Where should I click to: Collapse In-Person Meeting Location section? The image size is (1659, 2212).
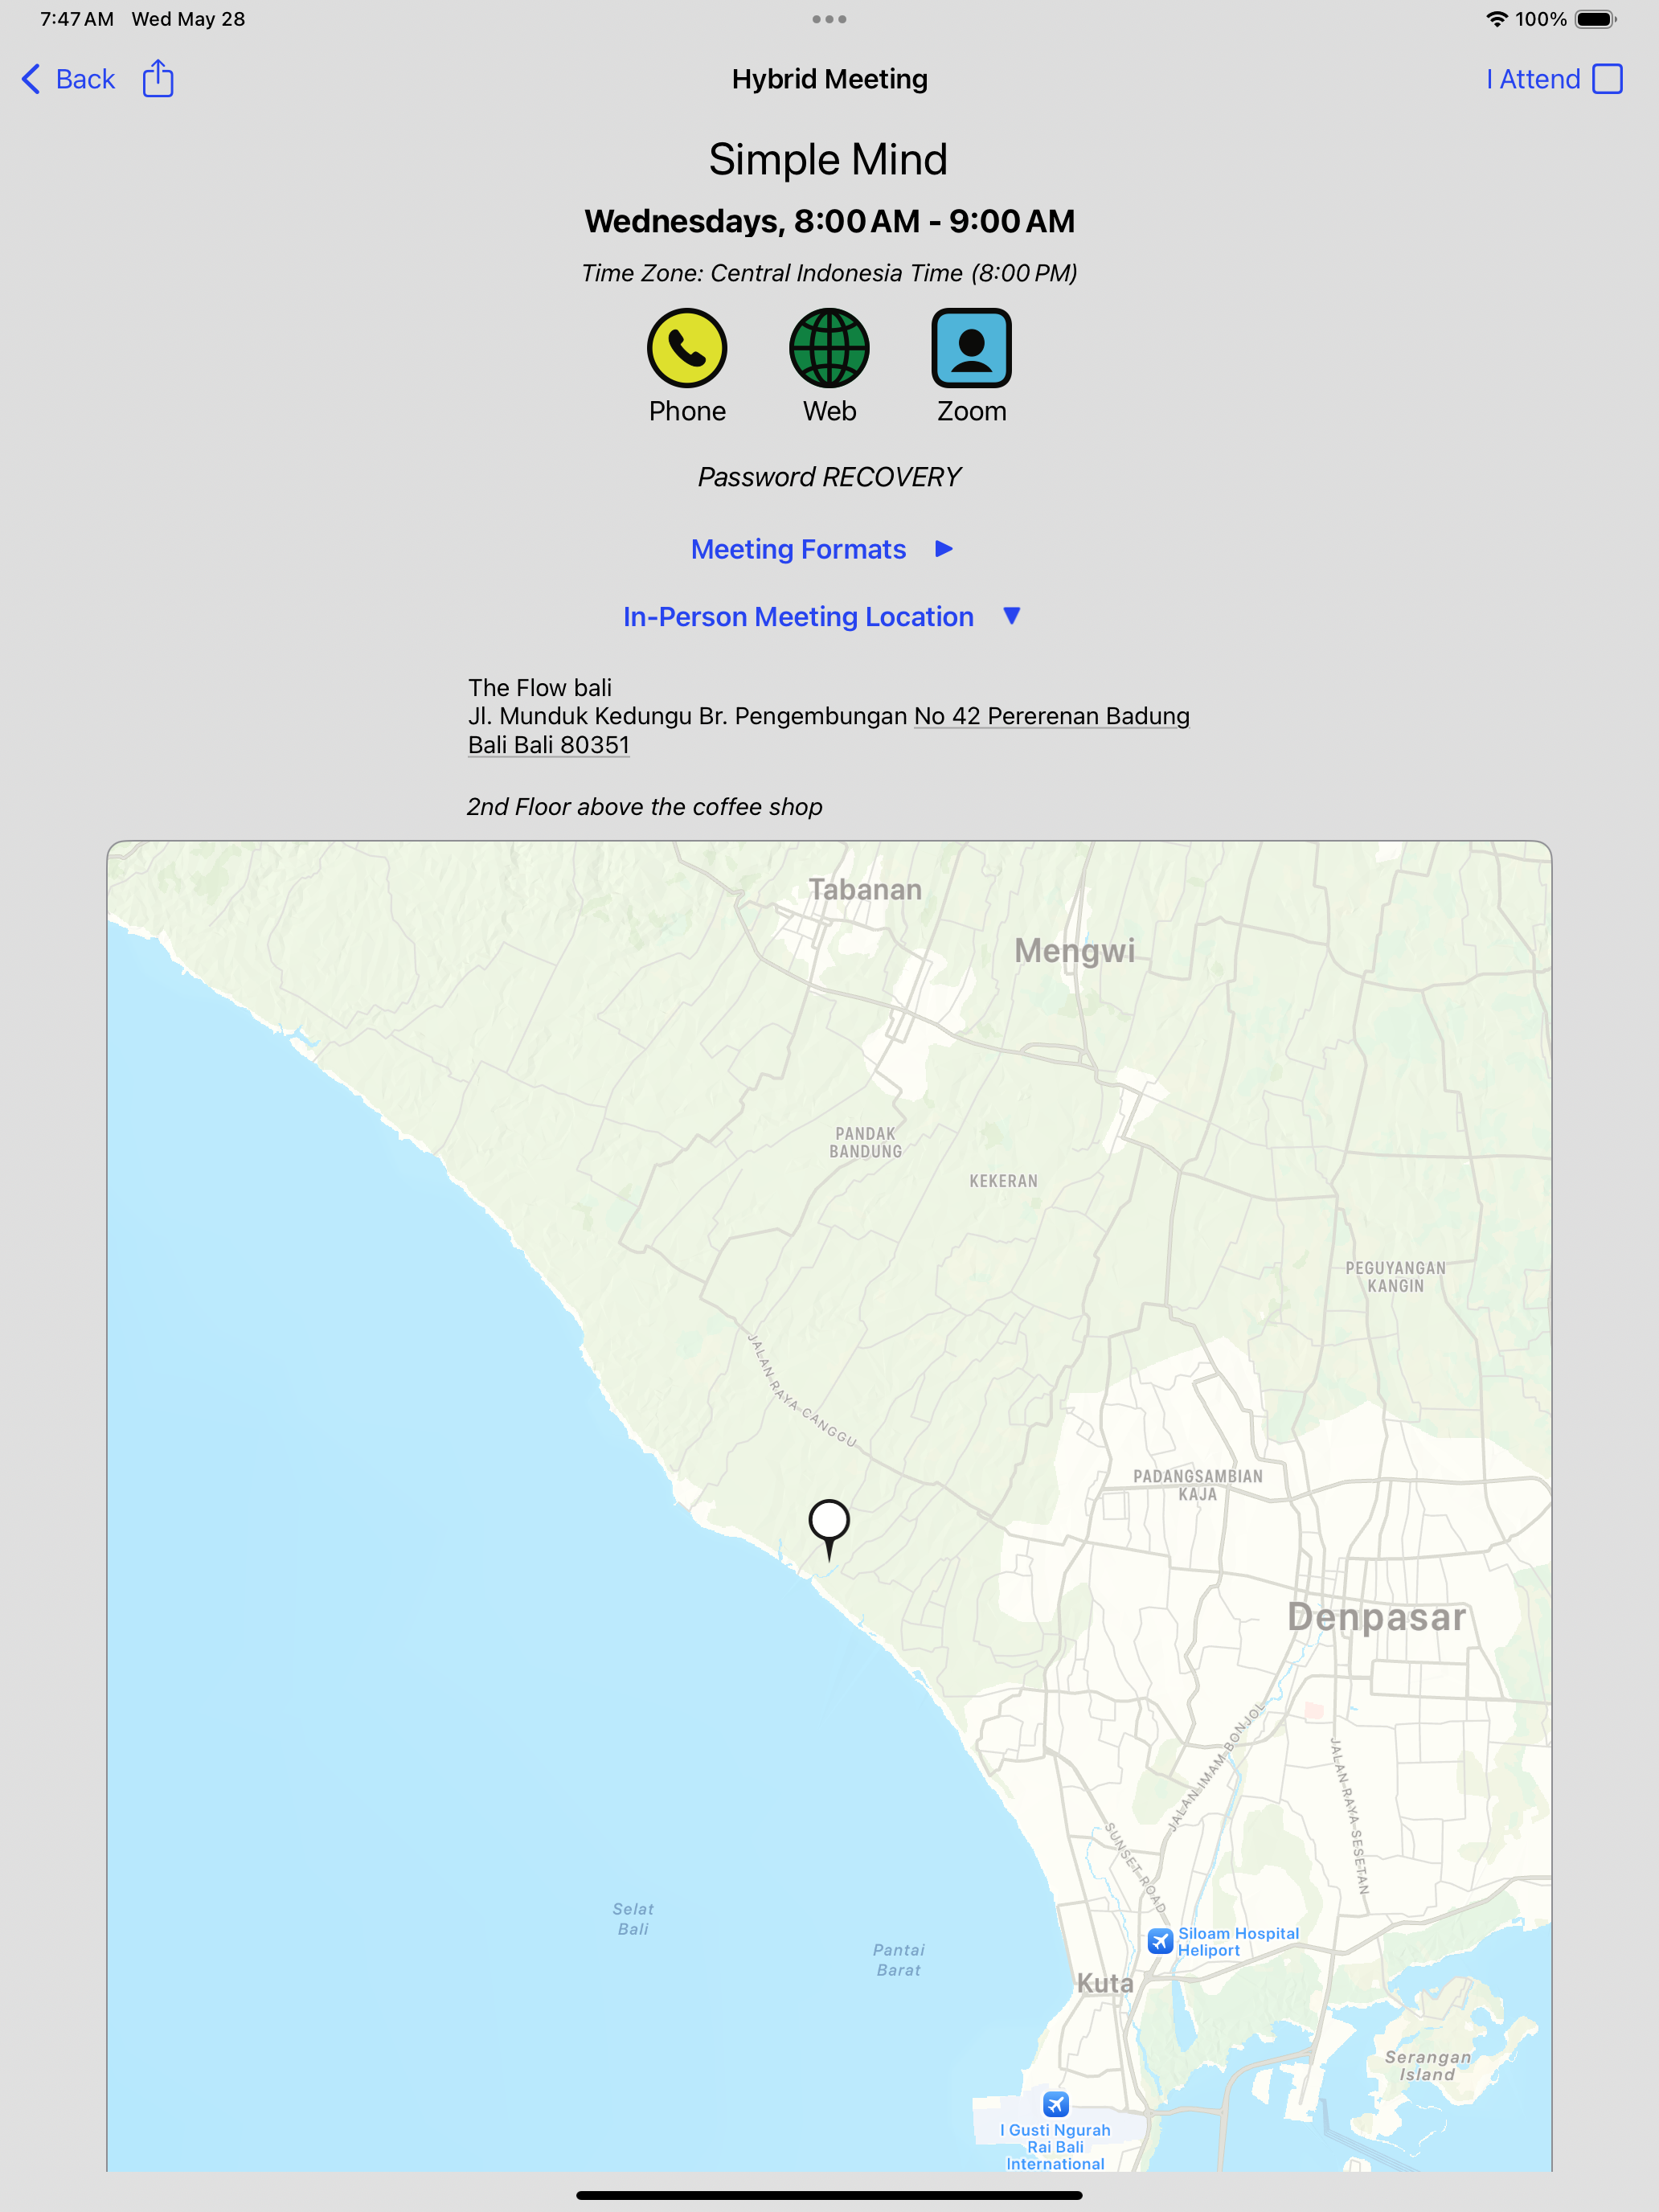coord(822,616)
